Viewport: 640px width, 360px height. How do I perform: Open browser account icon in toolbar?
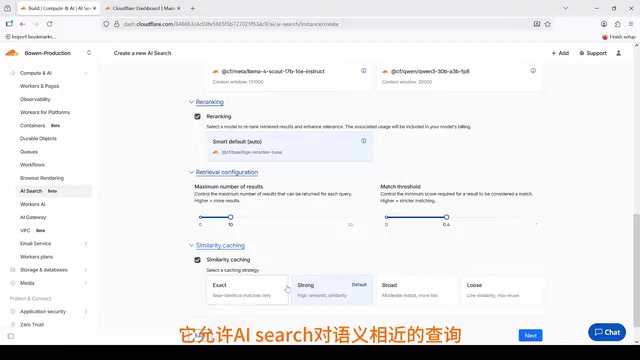(604, 24)
